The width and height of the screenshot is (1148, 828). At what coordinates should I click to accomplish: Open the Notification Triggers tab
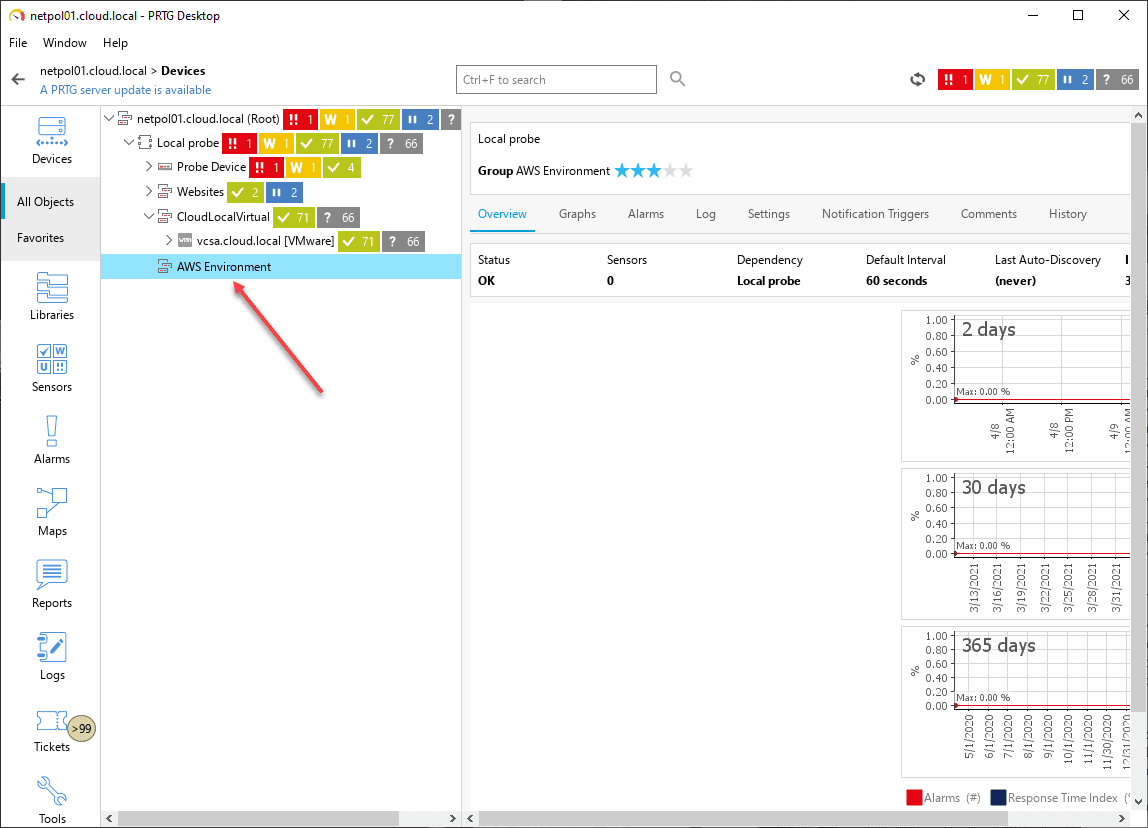875,214
